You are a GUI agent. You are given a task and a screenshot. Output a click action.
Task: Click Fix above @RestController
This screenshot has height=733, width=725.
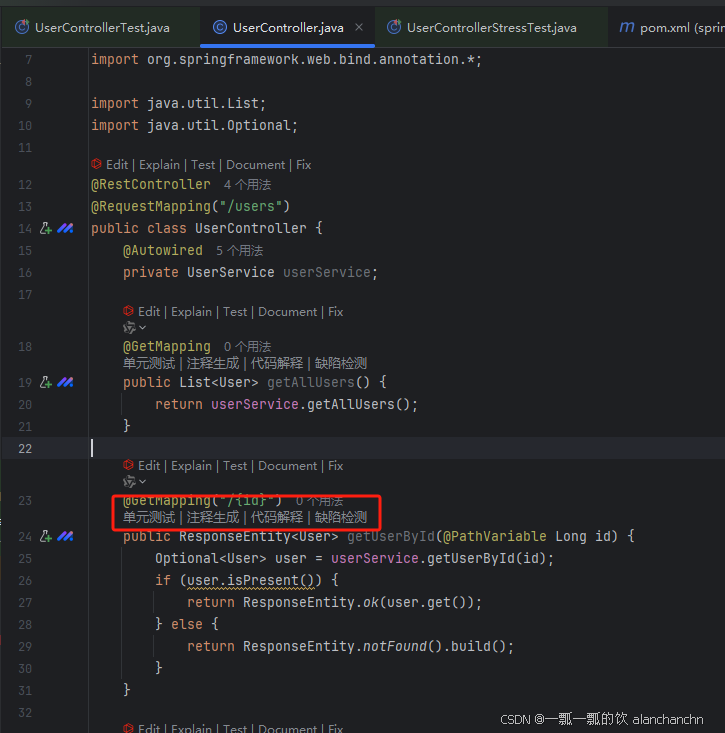303,165
